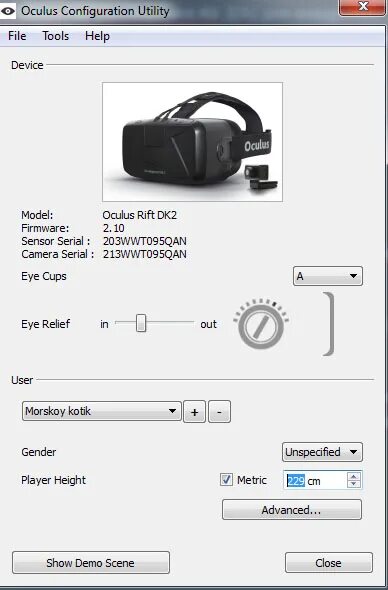Expand the Gender dropdown

click(322, 452)
